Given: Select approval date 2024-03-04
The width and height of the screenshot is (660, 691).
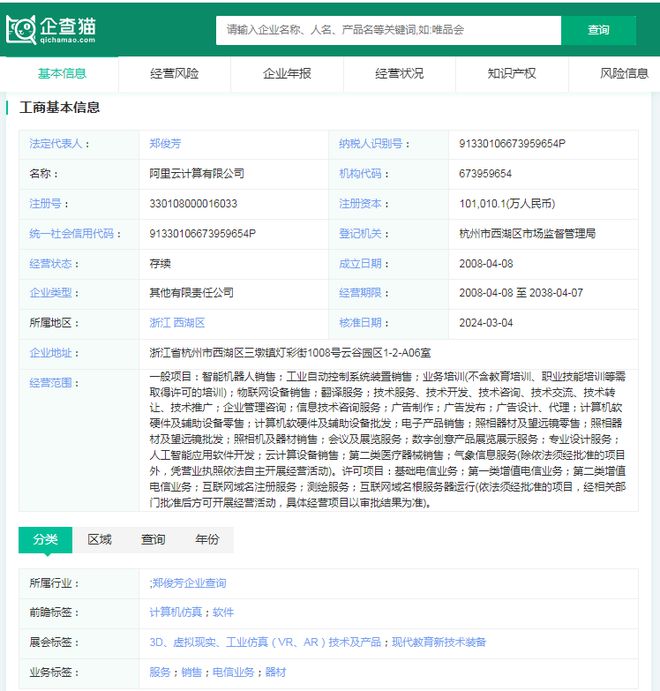Looking at the screenshot, I should coord(486,323).
